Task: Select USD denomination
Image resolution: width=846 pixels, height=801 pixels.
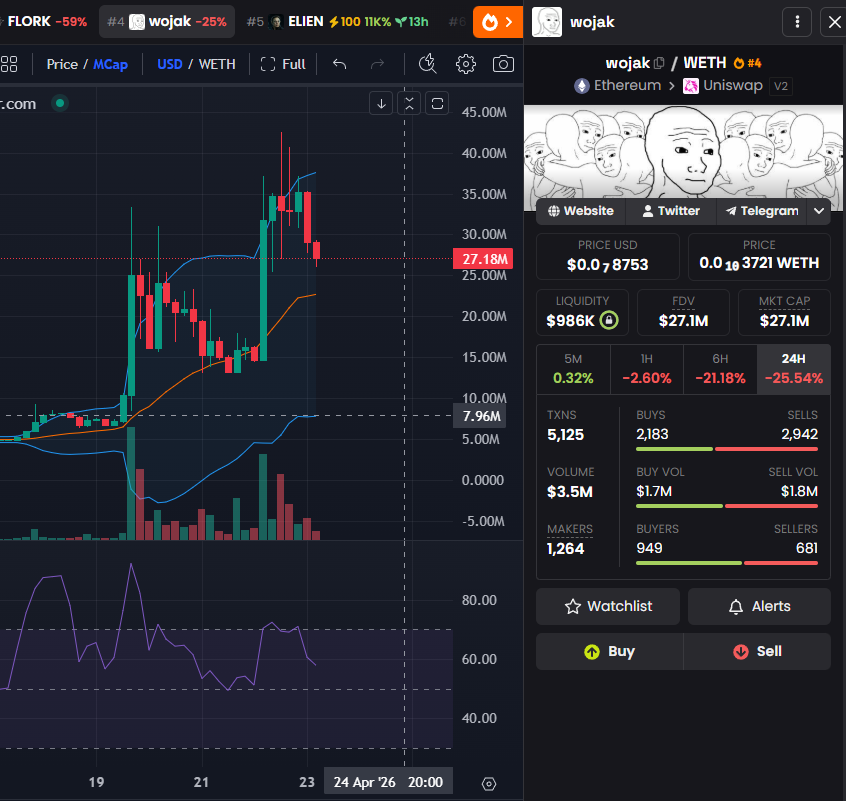Action: 169,64
